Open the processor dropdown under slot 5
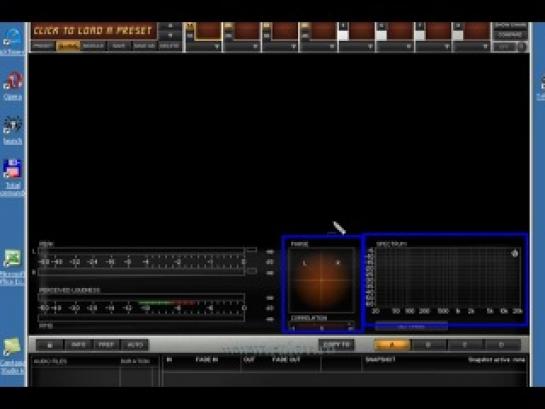This screenshot has width=545, height=409. [x=357, y=46]
